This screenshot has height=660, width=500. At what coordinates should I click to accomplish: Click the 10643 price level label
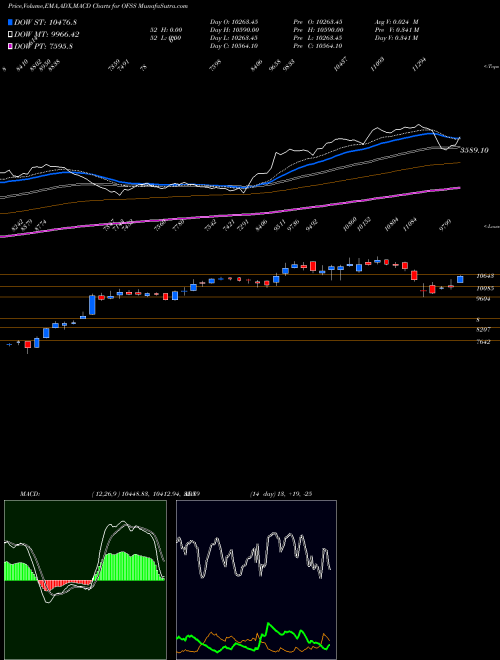[485, 276]
